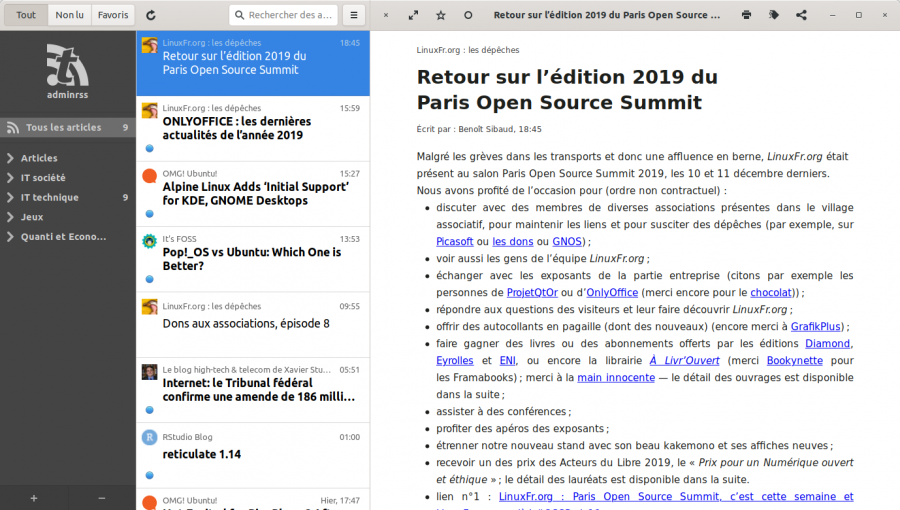Close the article with the X icon
The width and height of the screenshot is (900, 510).
(386, 15)
